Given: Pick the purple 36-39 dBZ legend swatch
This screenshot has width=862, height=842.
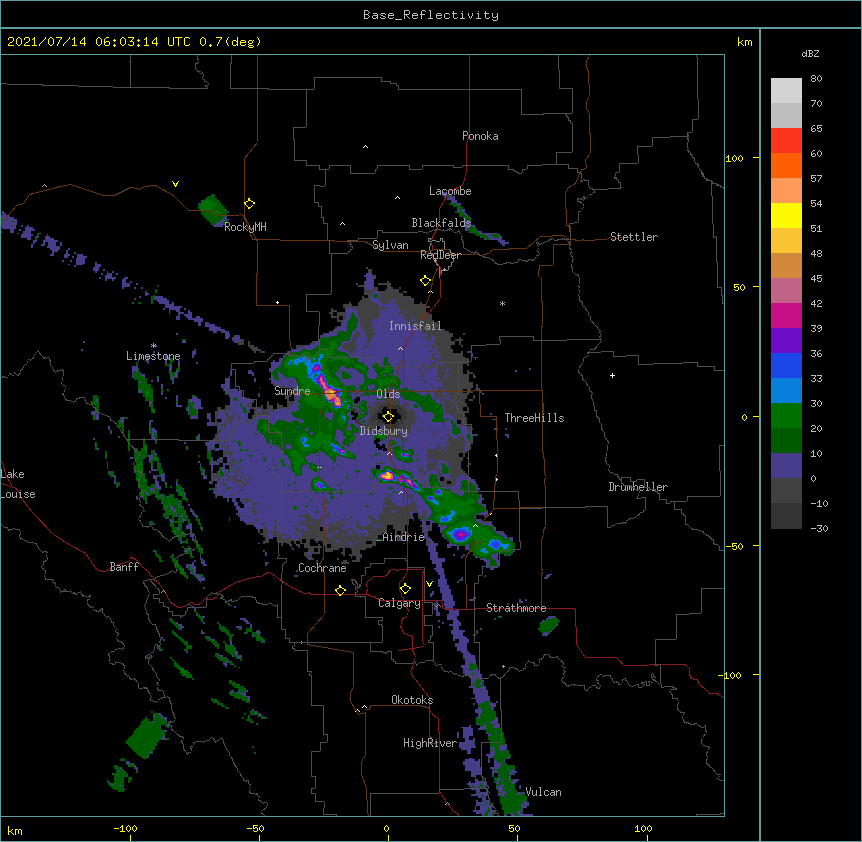Looking at the screenshot, I should pyautogui.click(x=786, y=341).
